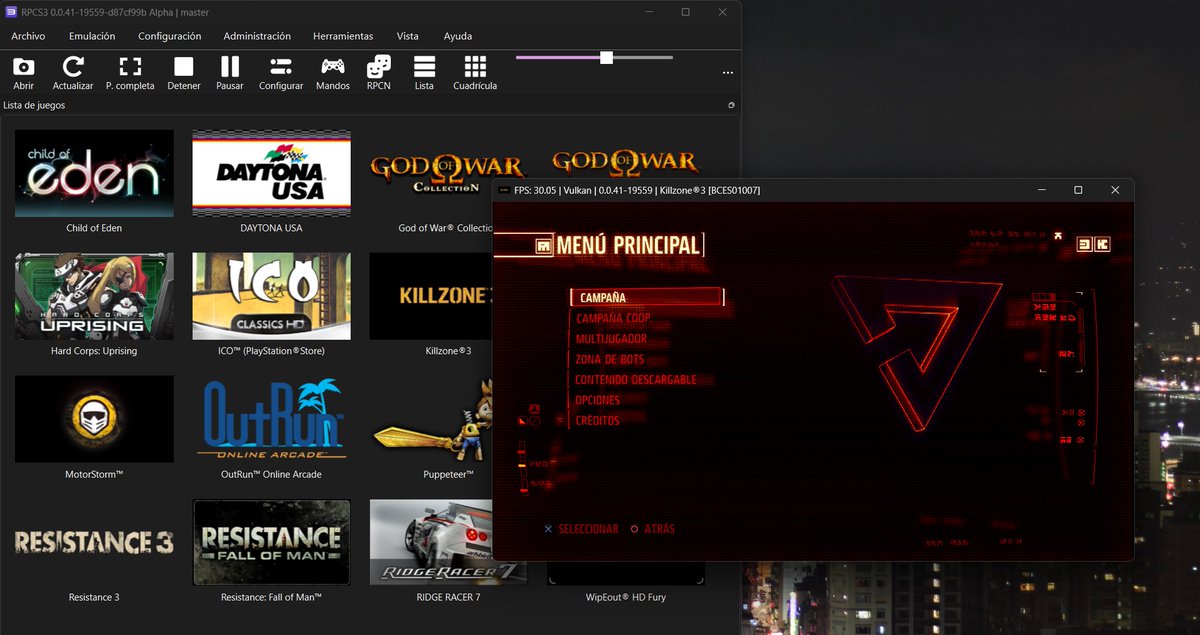The width and height of the screenshot is (1200, 635).
Task: Select ZONA DE BOTS option
Action: pos(609,359)
